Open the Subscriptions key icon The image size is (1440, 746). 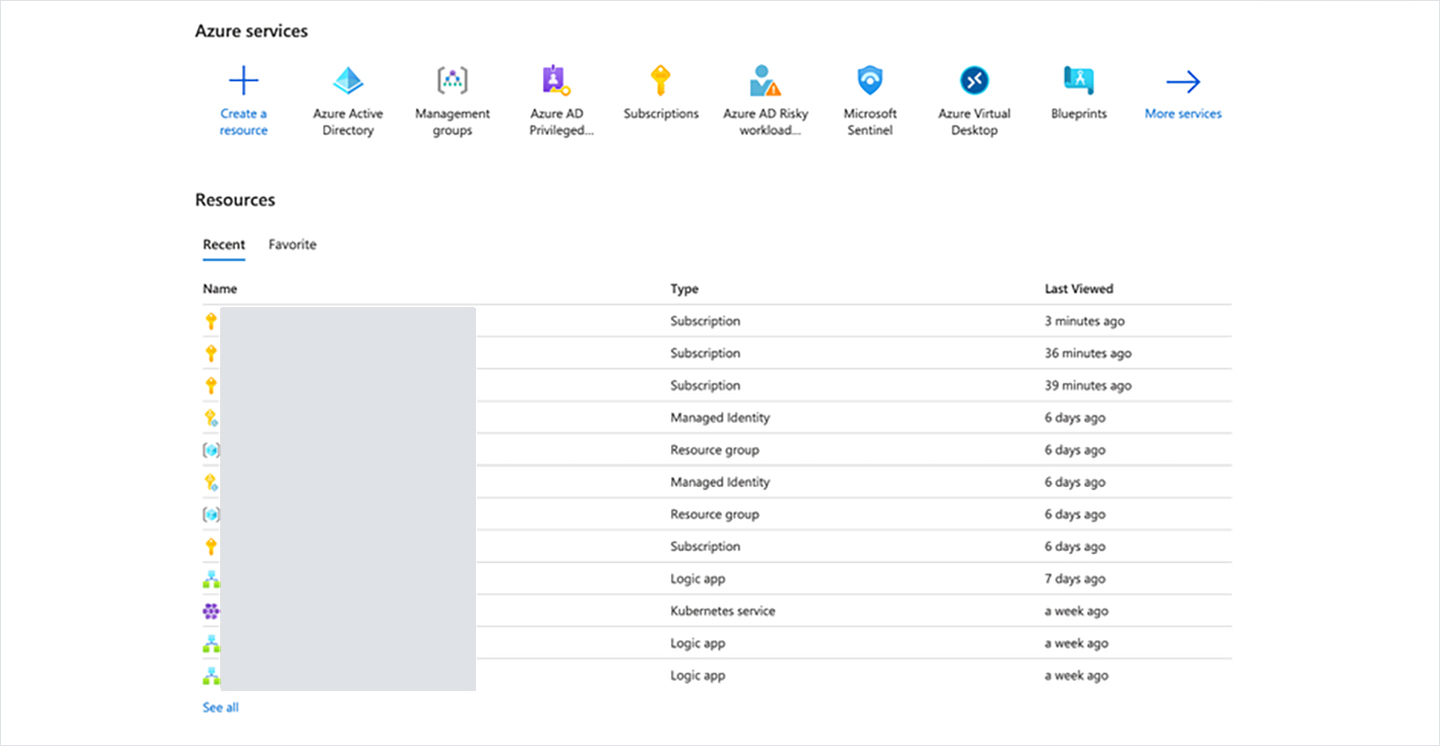(x=660, y=80)
